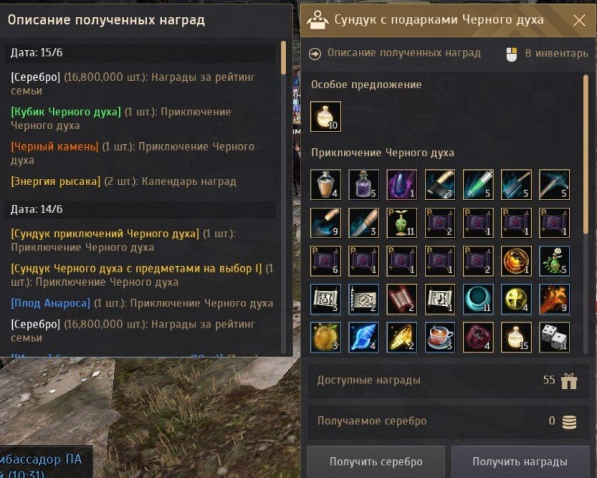
Task: Click the Получить награды button
Action: 520,462
